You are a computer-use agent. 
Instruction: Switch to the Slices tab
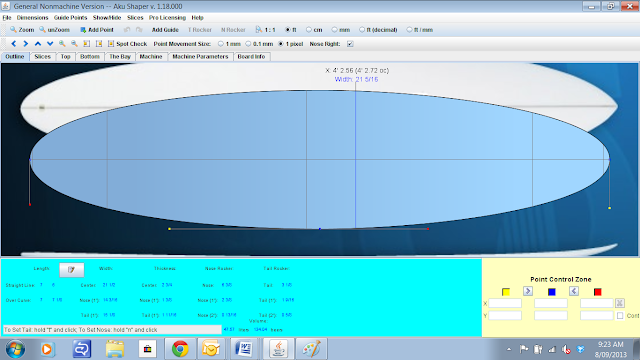[42, 57]
